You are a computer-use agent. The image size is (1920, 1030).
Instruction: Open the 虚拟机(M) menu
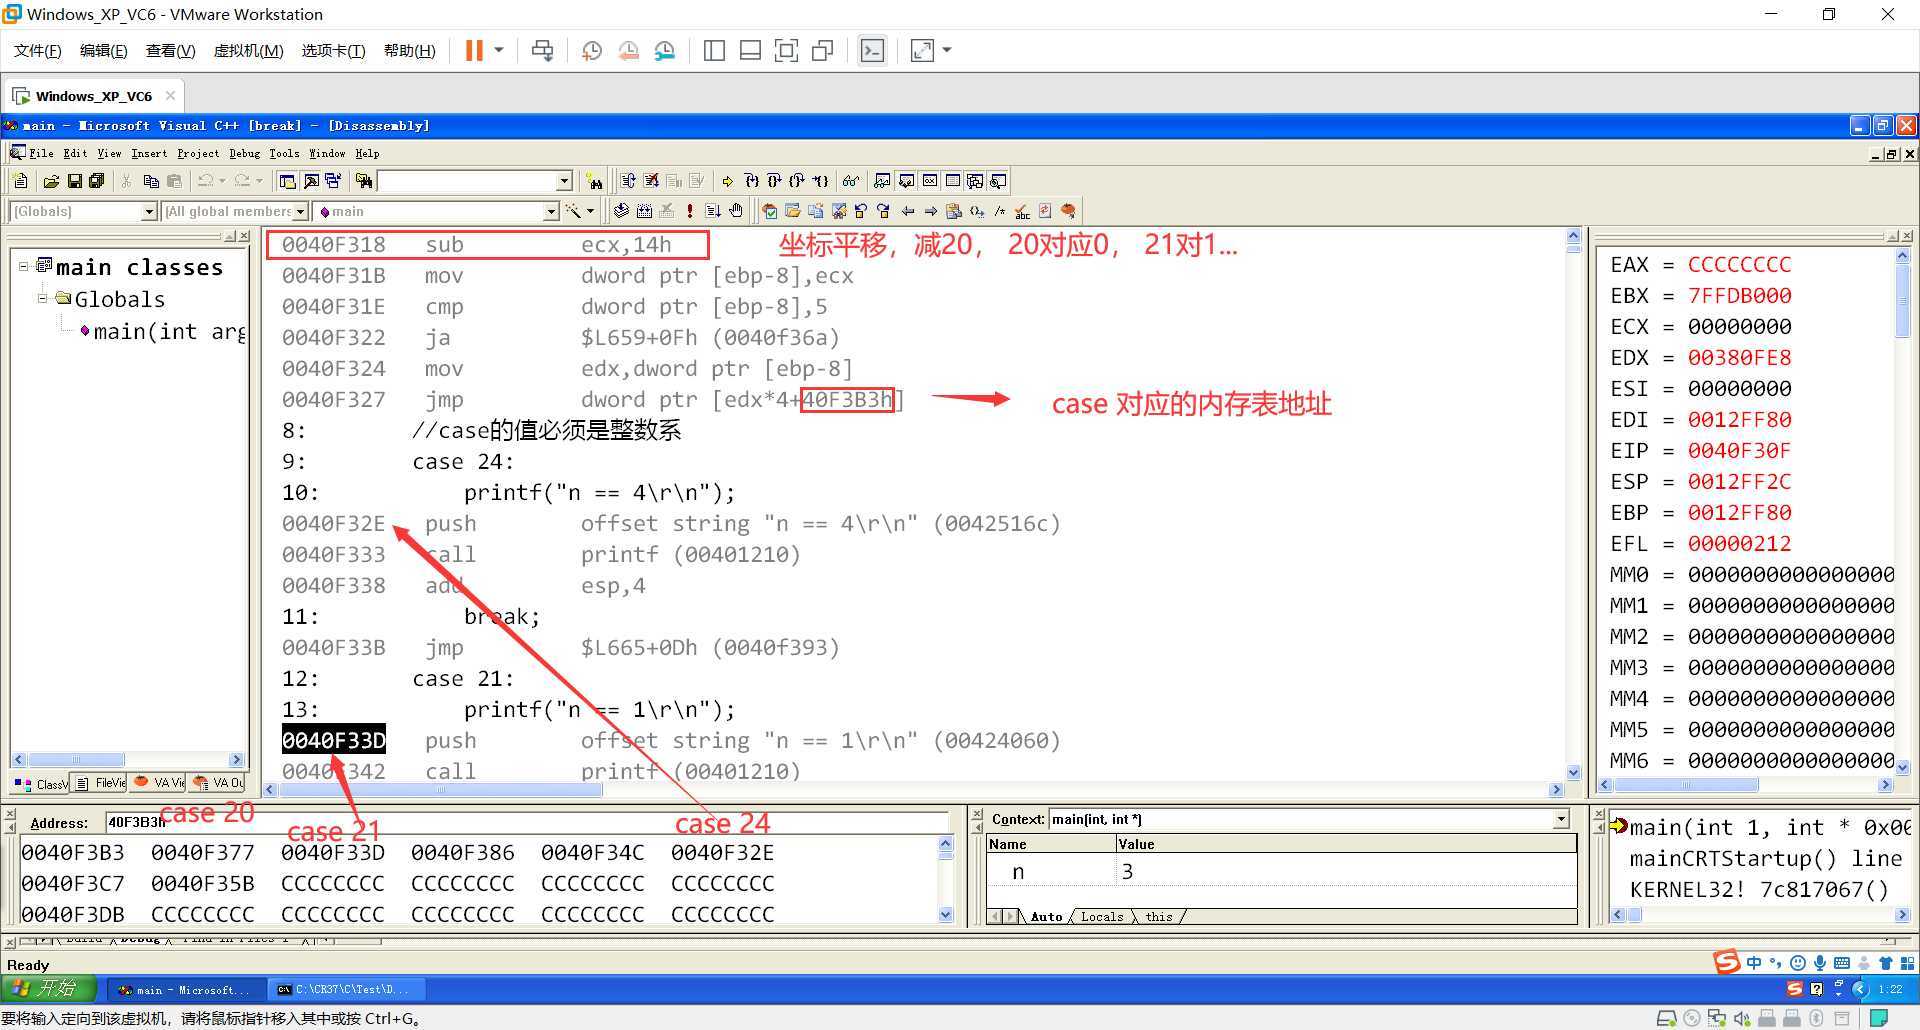pos(248,50)
